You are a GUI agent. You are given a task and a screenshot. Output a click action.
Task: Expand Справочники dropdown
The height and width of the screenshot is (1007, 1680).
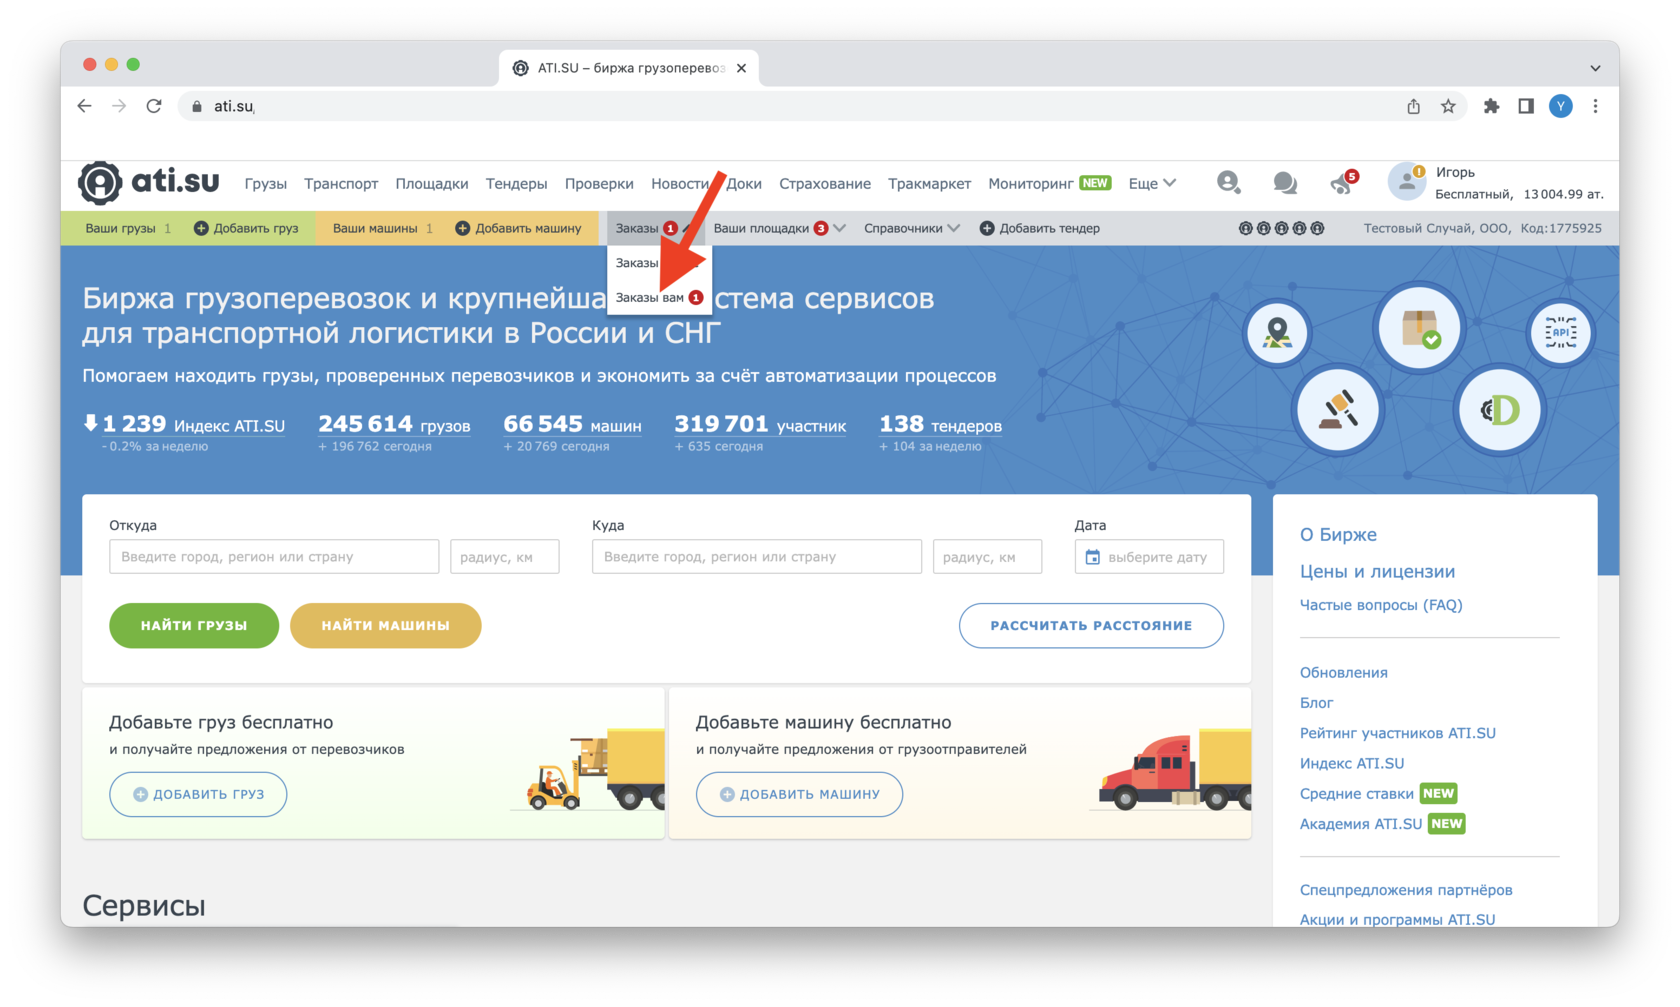911,228
